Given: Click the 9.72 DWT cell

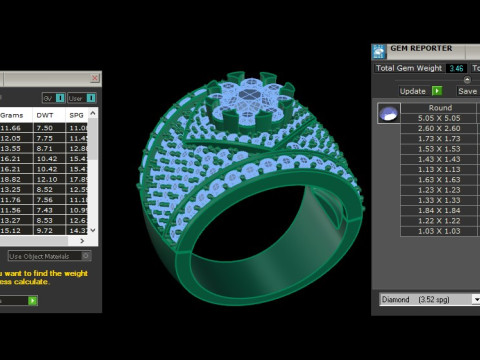Looking at the screenshot, I should click(x=49, y=231).
